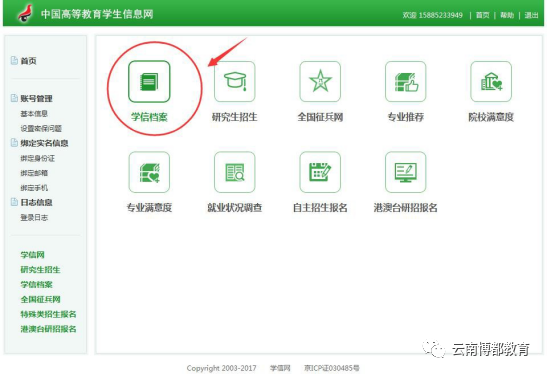Click the 就业状况调查 text label
The image size is (547, 374).
(235, 208)
